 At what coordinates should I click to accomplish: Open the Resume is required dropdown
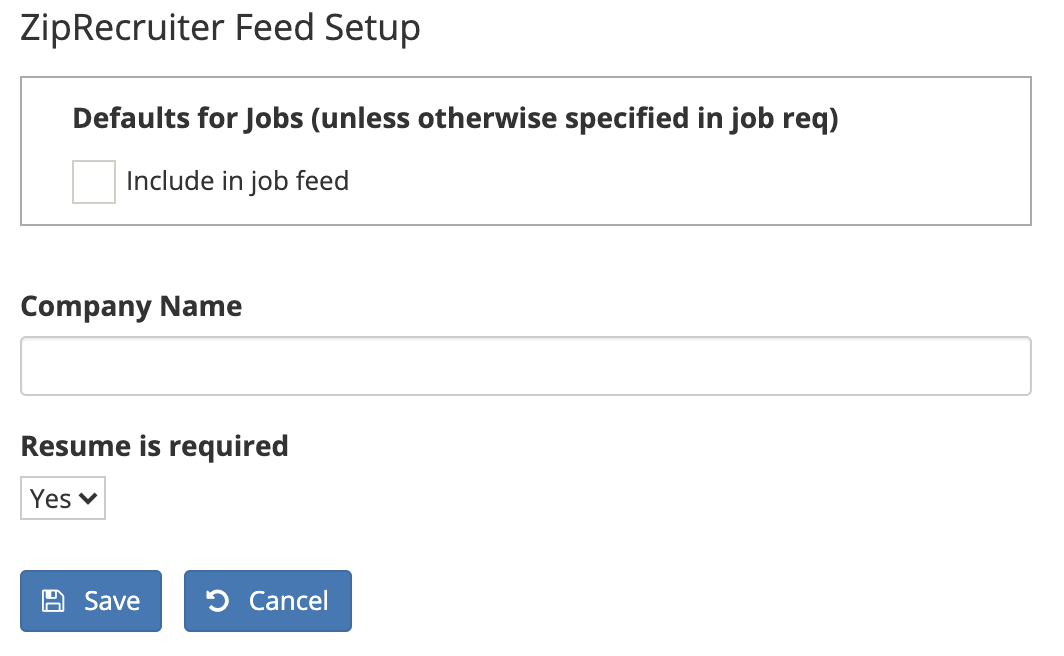62,499
